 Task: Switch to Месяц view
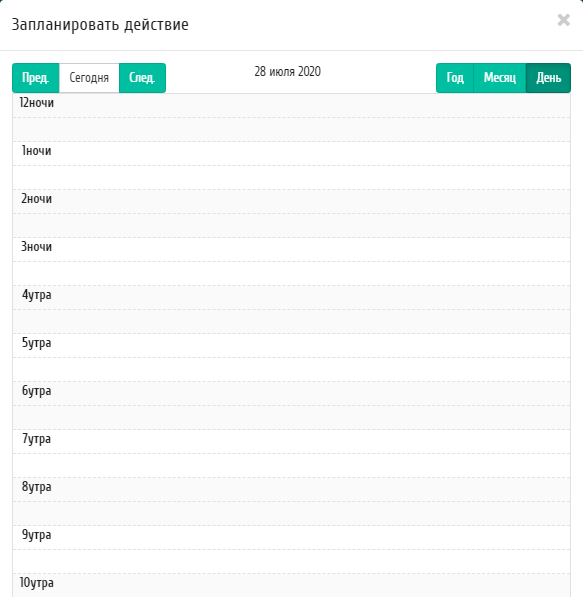[500, 78]
